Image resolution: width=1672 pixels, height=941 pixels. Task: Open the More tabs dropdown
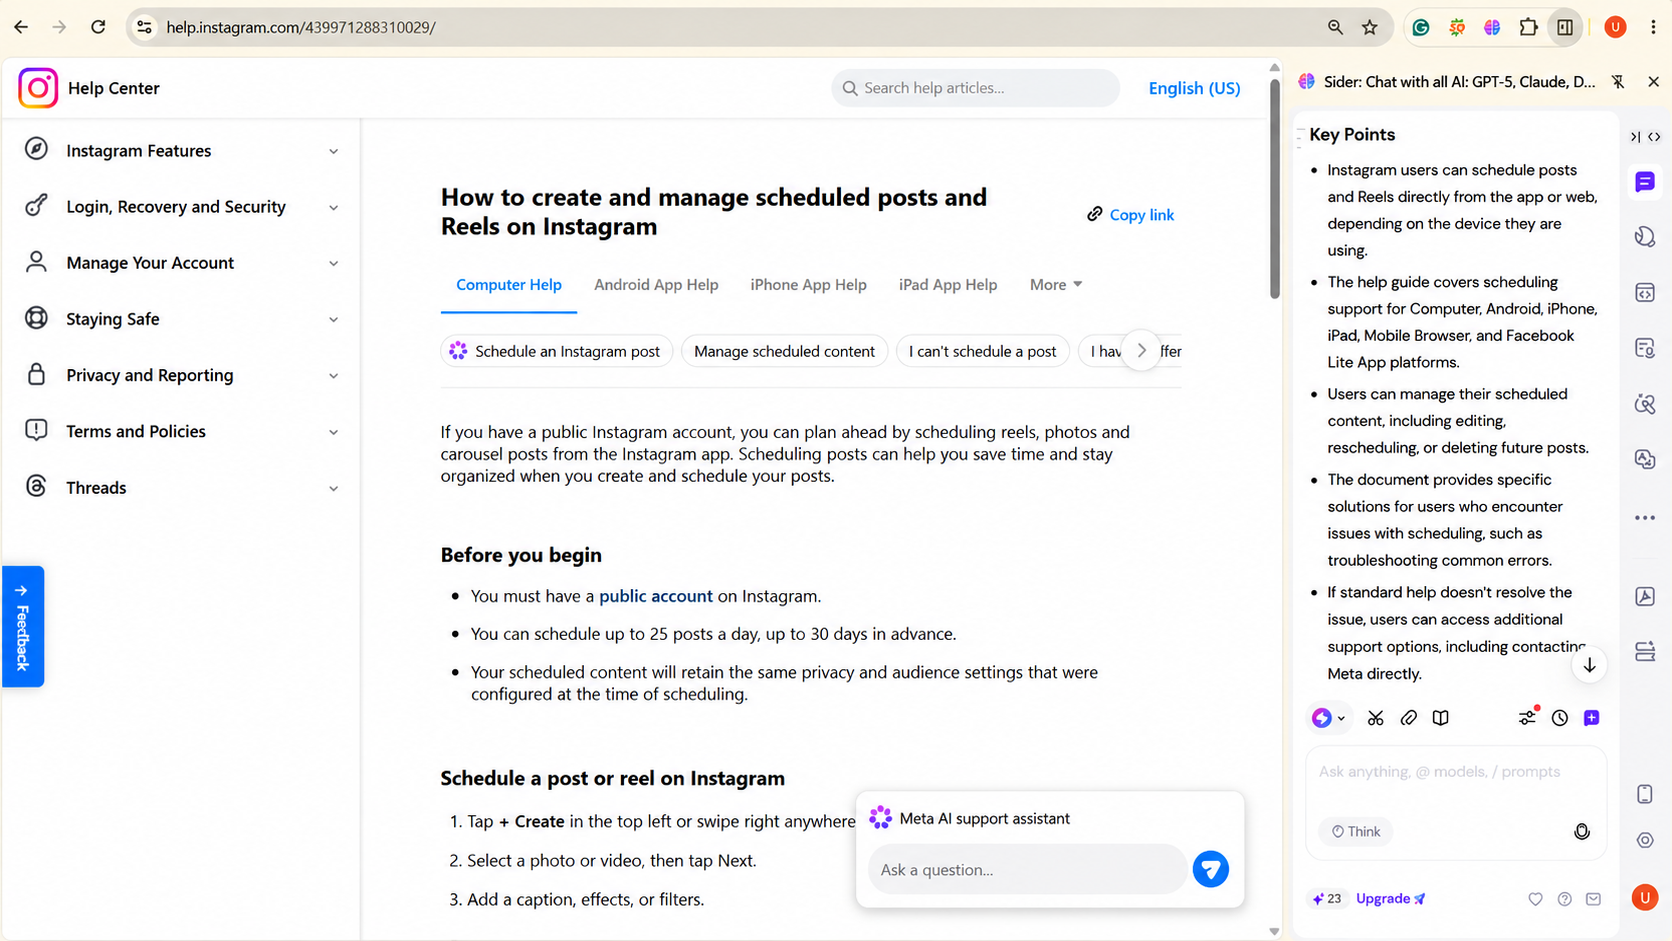(1056, 285)
